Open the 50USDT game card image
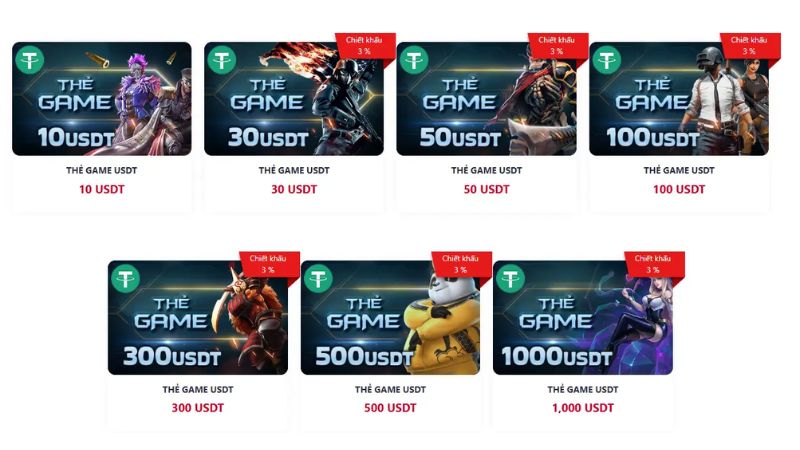800x450 pixels. click(x=486, y=99)
